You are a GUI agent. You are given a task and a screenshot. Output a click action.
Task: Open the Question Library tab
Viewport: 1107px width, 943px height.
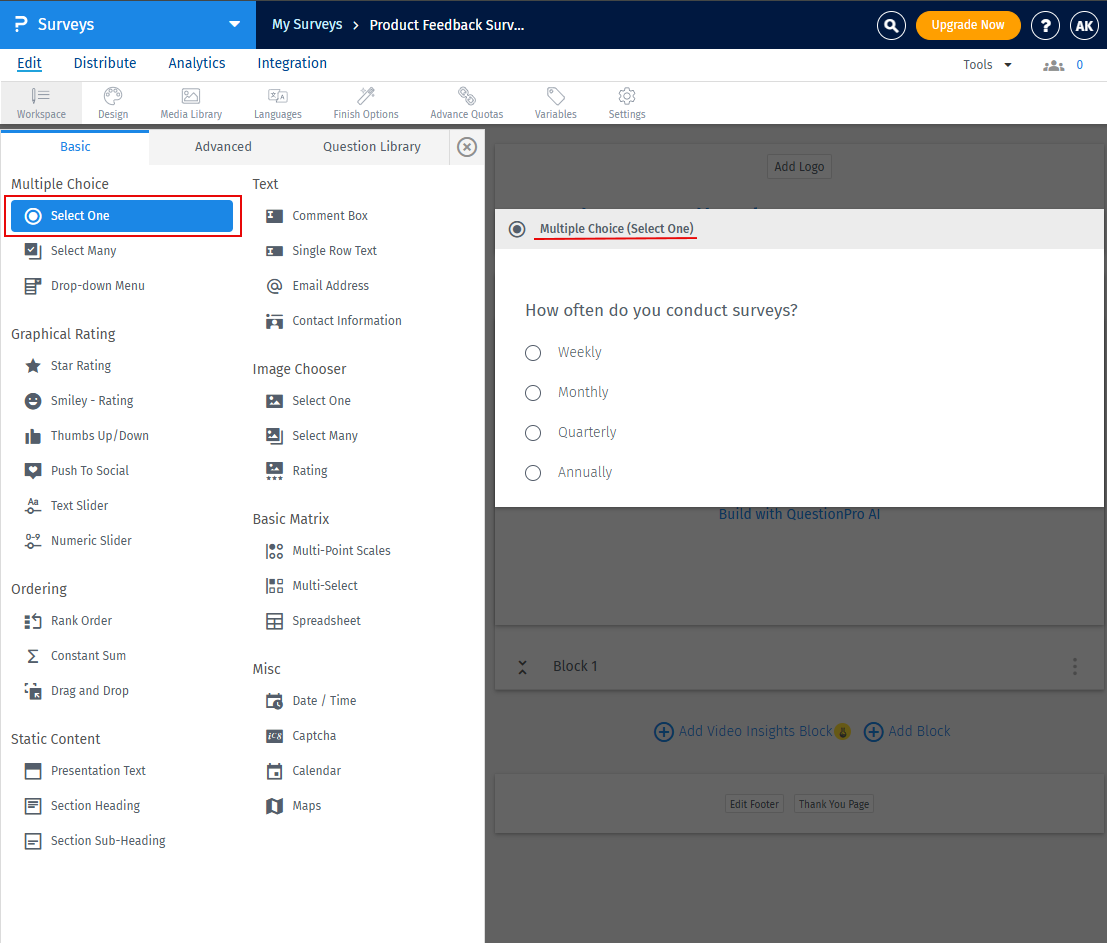[x=371, y=147]
